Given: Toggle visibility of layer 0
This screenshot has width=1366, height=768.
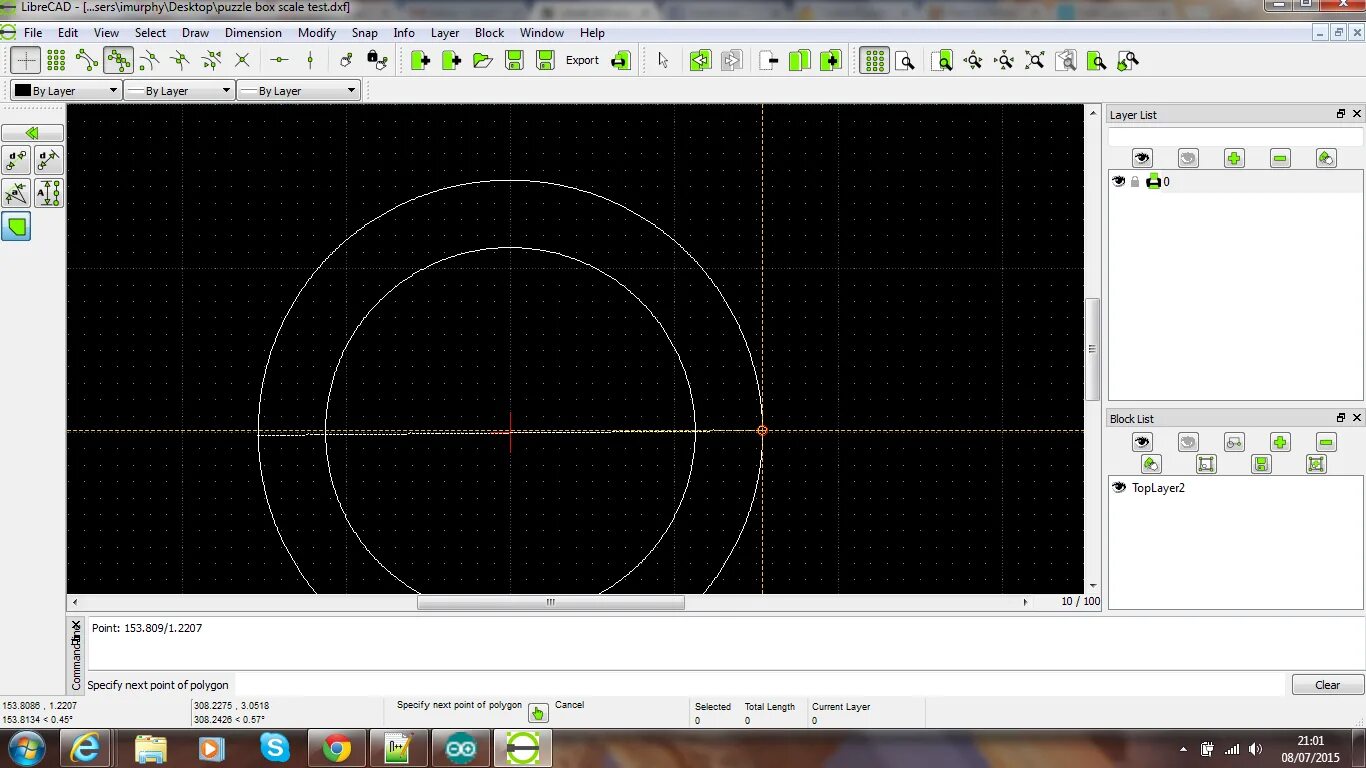Looking at the screenshot, I should coord(1119,182).
